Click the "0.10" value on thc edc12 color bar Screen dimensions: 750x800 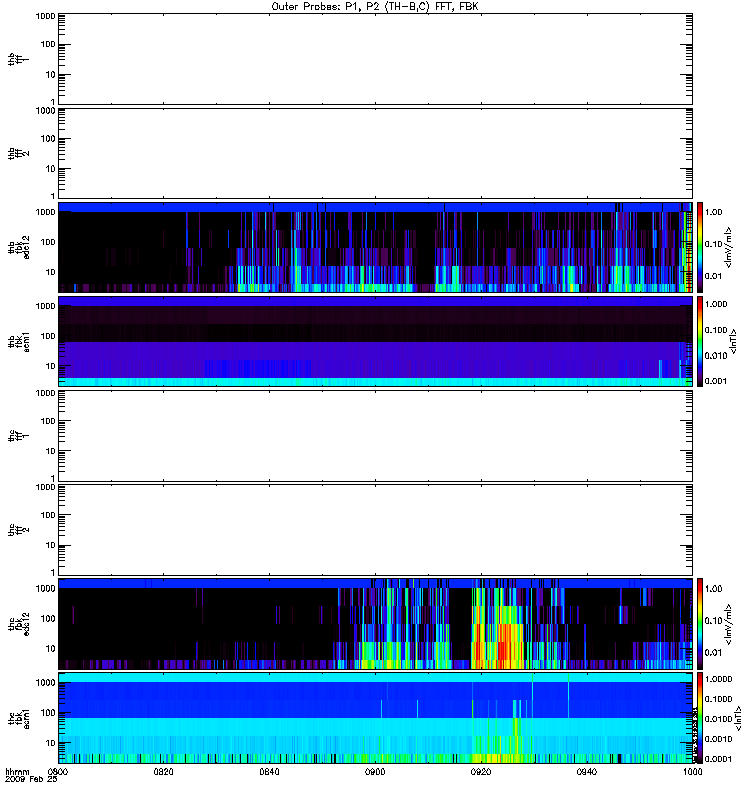pos(713,620)
